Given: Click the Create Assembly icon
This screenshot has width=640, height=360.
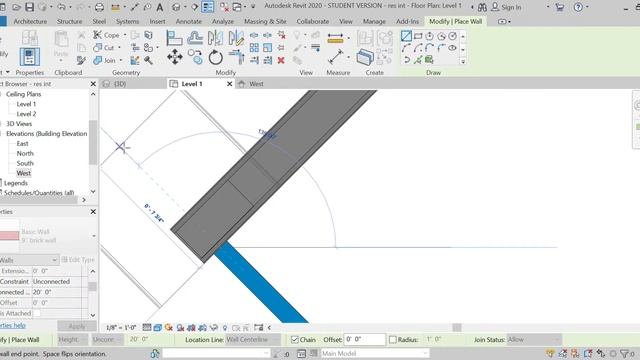Looking at the screenshot, I should pyautogui.click(x=364, y=38).
